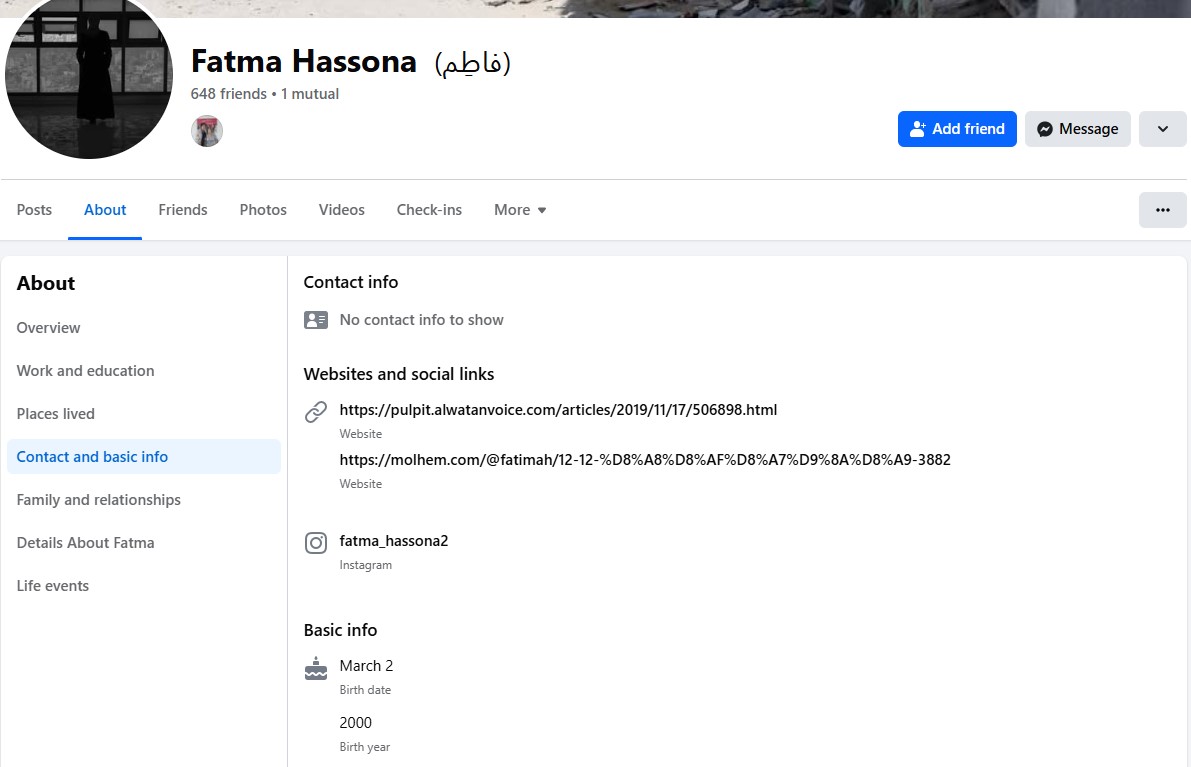The height and width of the screenshot is (767, 1191).
Task: Click the Instagram icon
Action: (316, 543)
